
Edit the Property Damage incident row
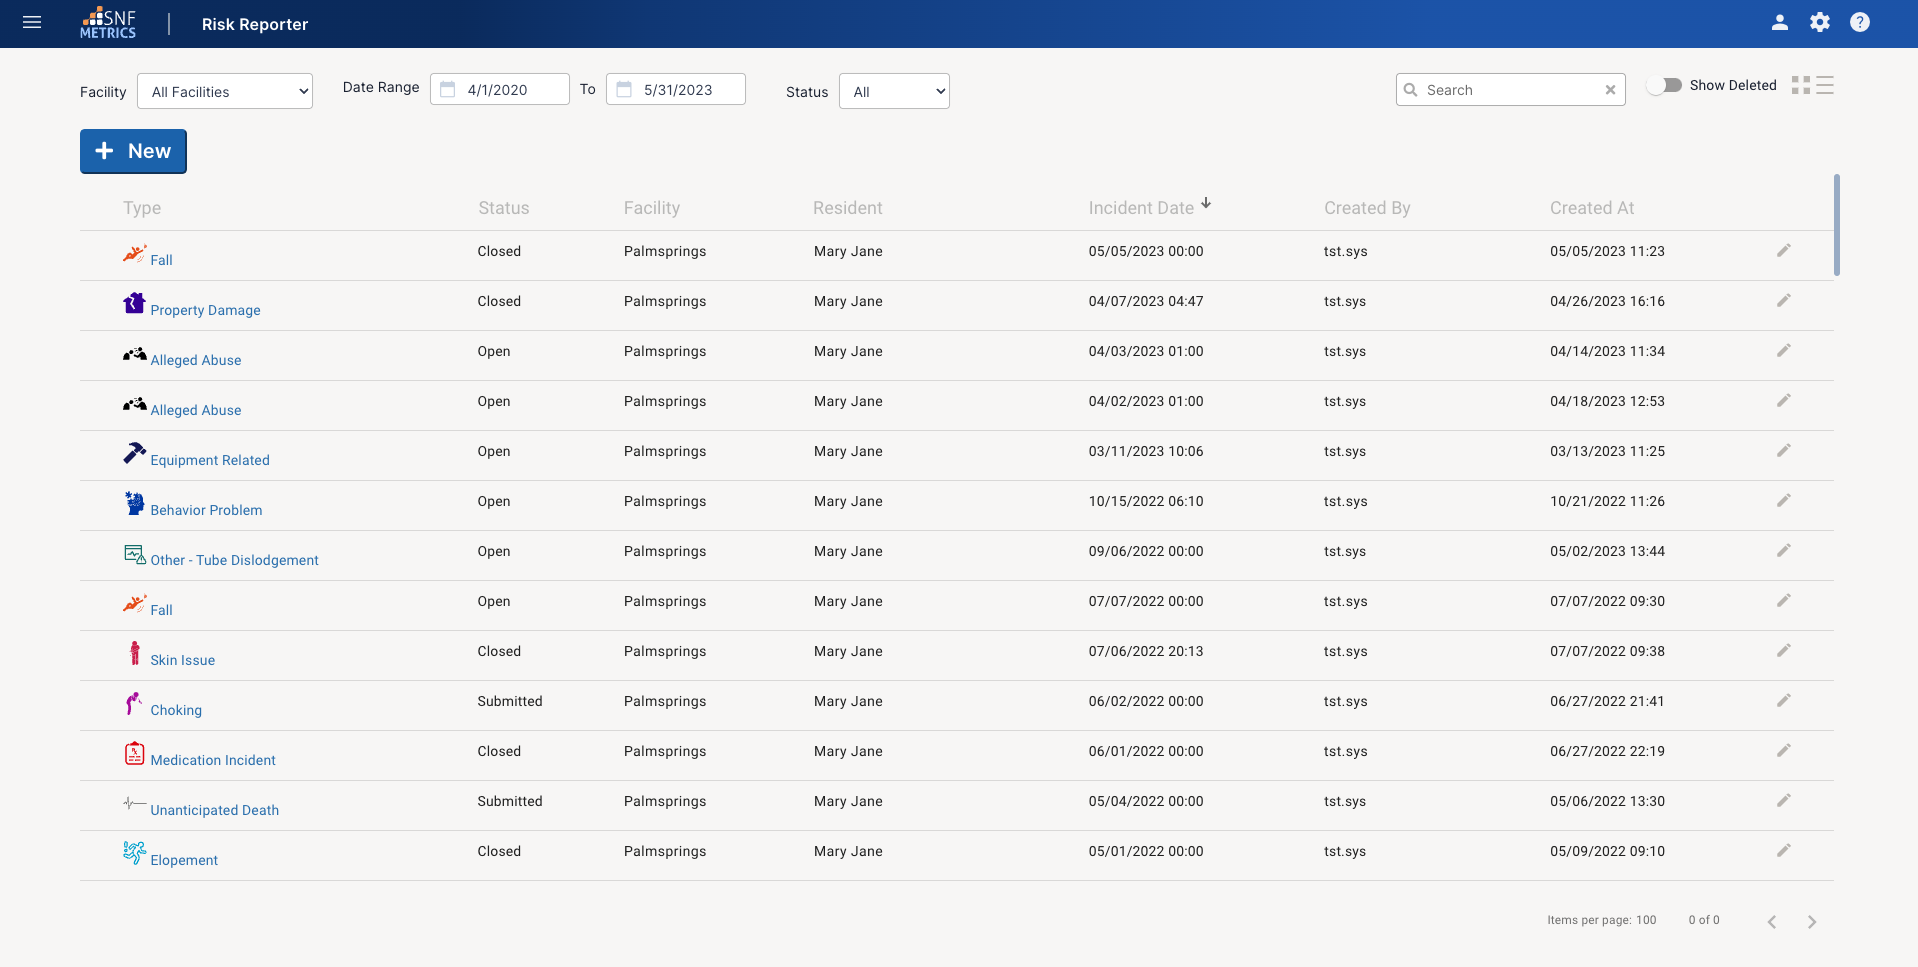point(1783,301)
